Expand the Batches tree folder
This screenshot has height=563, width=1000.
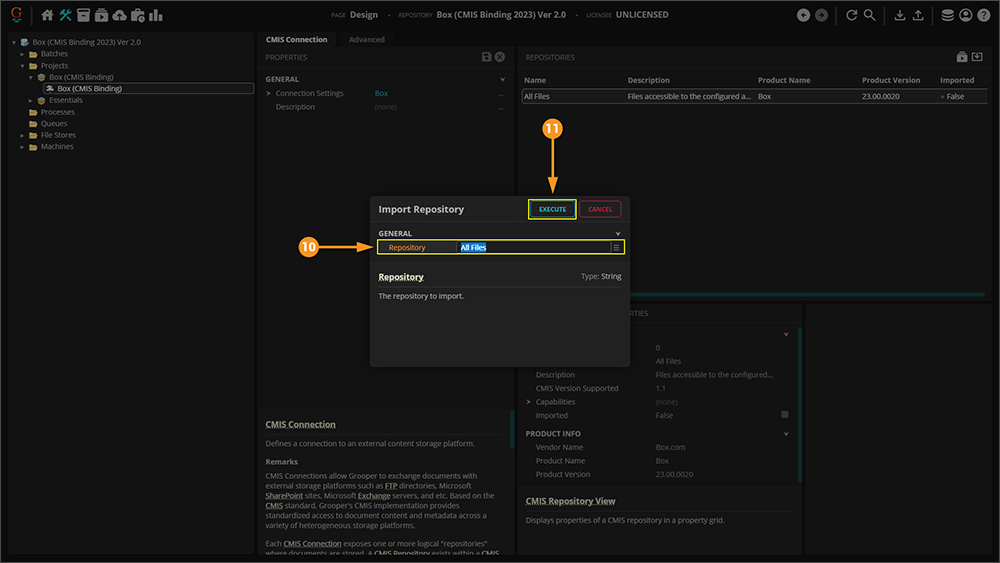point(22,54)
